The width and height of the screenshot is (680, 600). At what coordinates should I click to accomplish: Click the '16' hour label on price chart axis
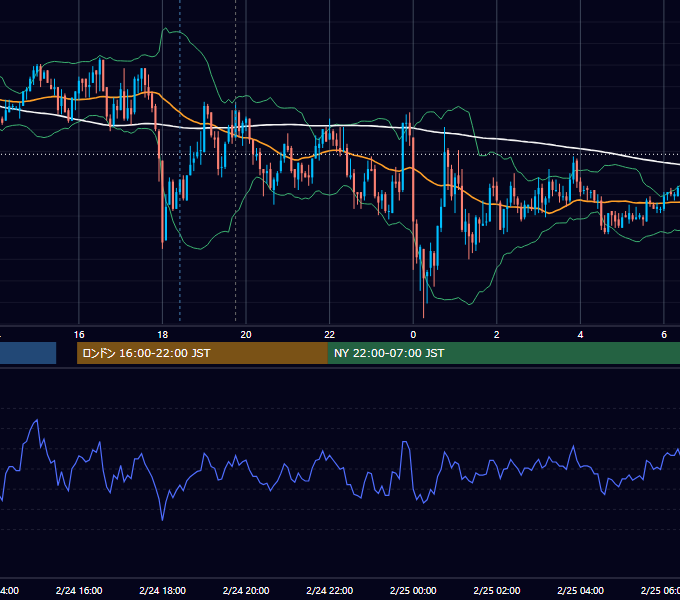[79, 335]
